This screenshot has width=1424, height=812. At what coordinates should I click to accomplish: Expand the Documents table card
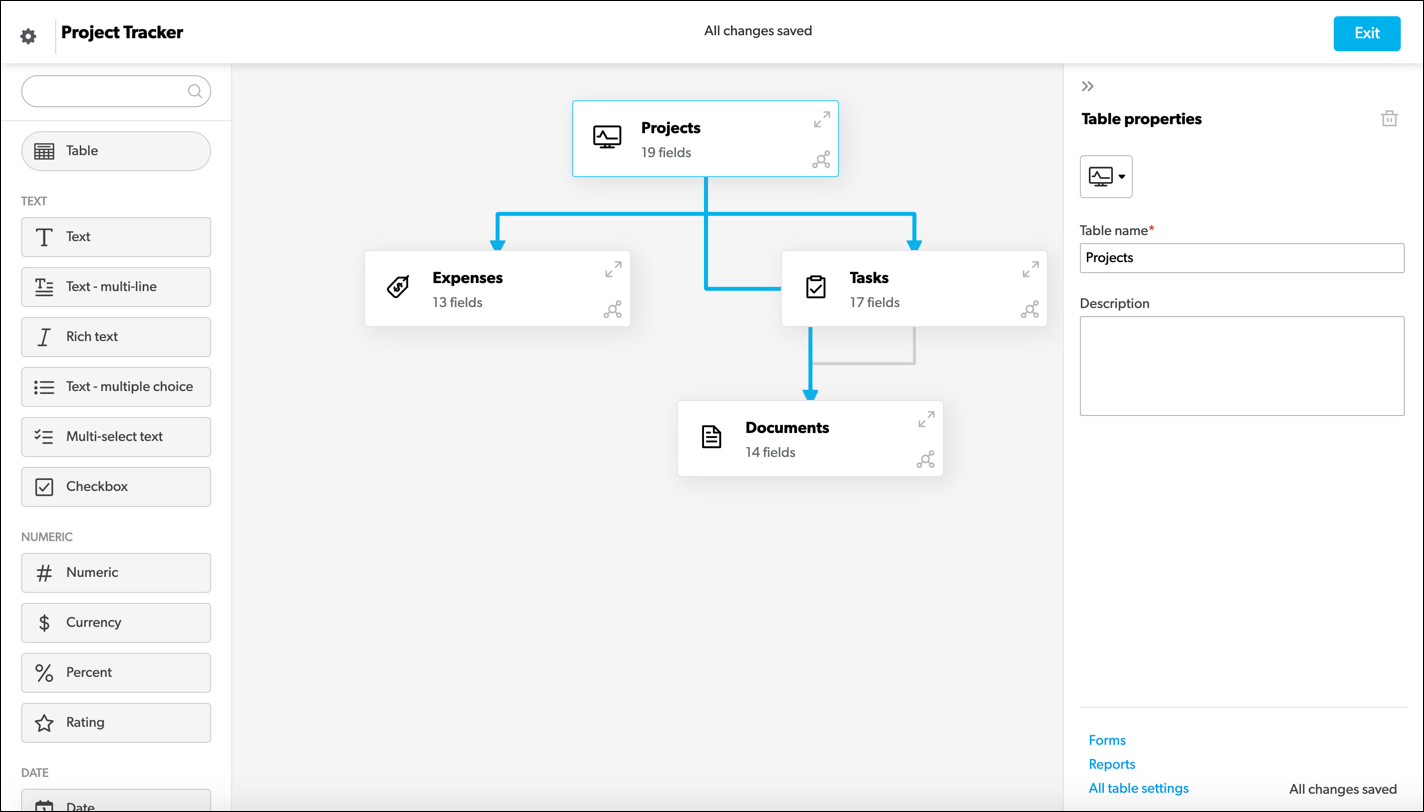coord(926,420)
